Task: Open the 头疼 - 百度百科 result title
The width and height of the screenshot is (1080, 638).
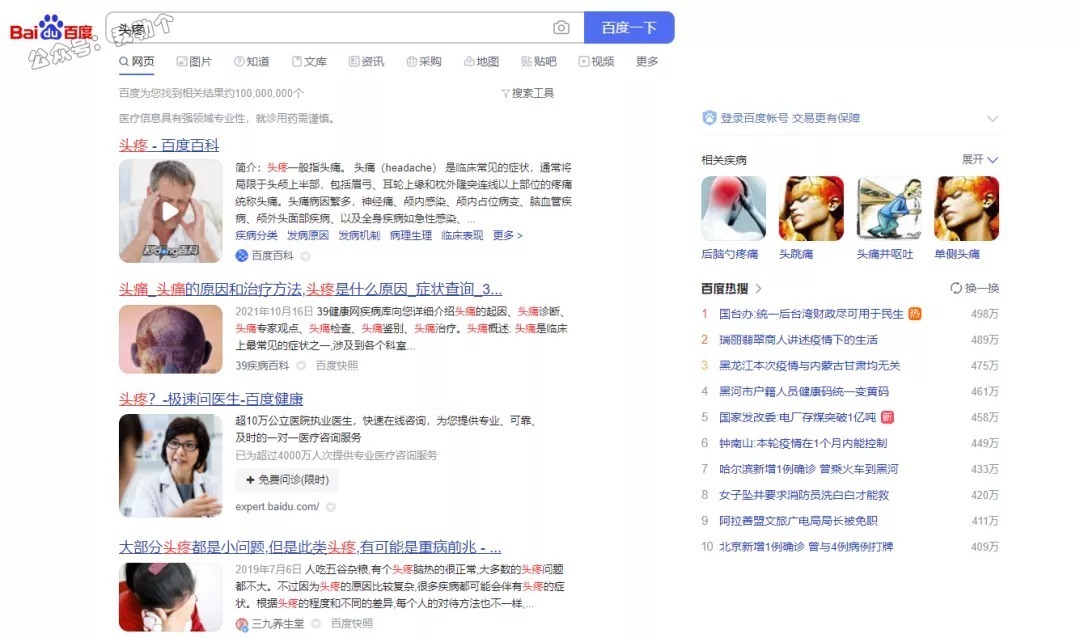Action: point(169,145)
